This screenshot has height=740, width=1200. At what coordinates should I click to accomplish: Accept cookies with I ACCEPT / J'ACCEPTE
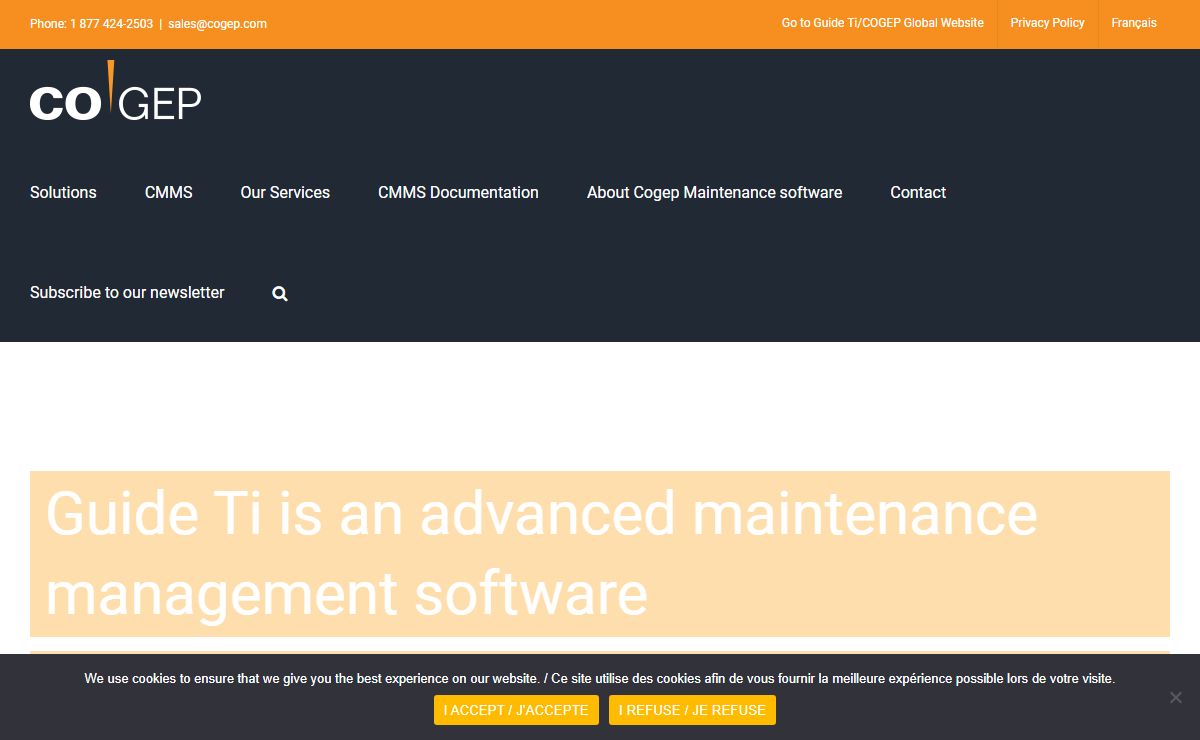coord(516,710)
